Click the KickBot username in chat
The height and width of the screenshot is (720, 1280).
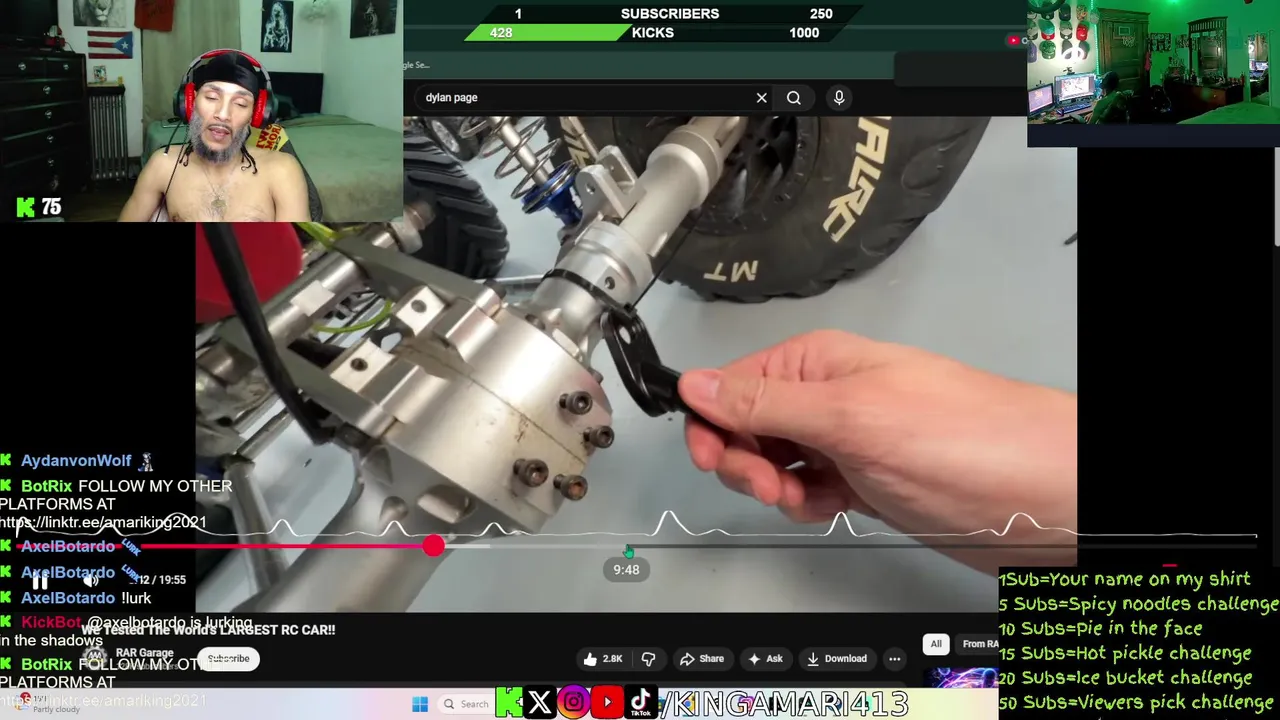click(50, 623)
